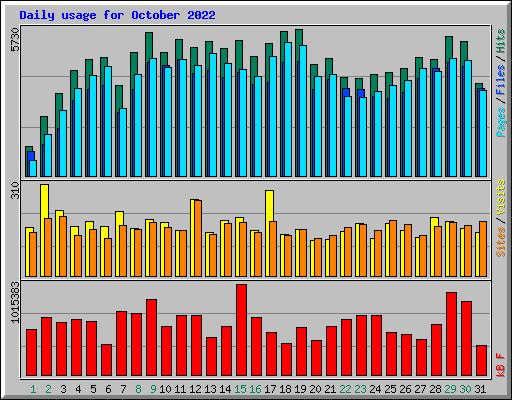
Task: Select the cyan pages bar for day 19
Action: (x=303, y=111)
